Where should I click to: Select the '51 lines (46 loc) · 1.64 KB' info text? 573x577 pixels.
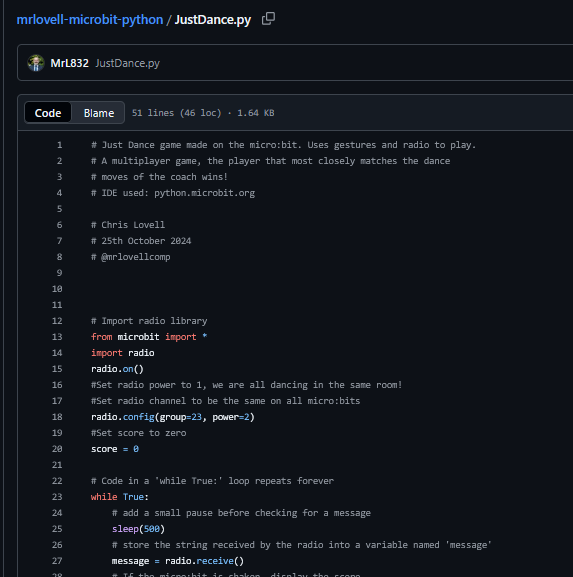(203, 113)
